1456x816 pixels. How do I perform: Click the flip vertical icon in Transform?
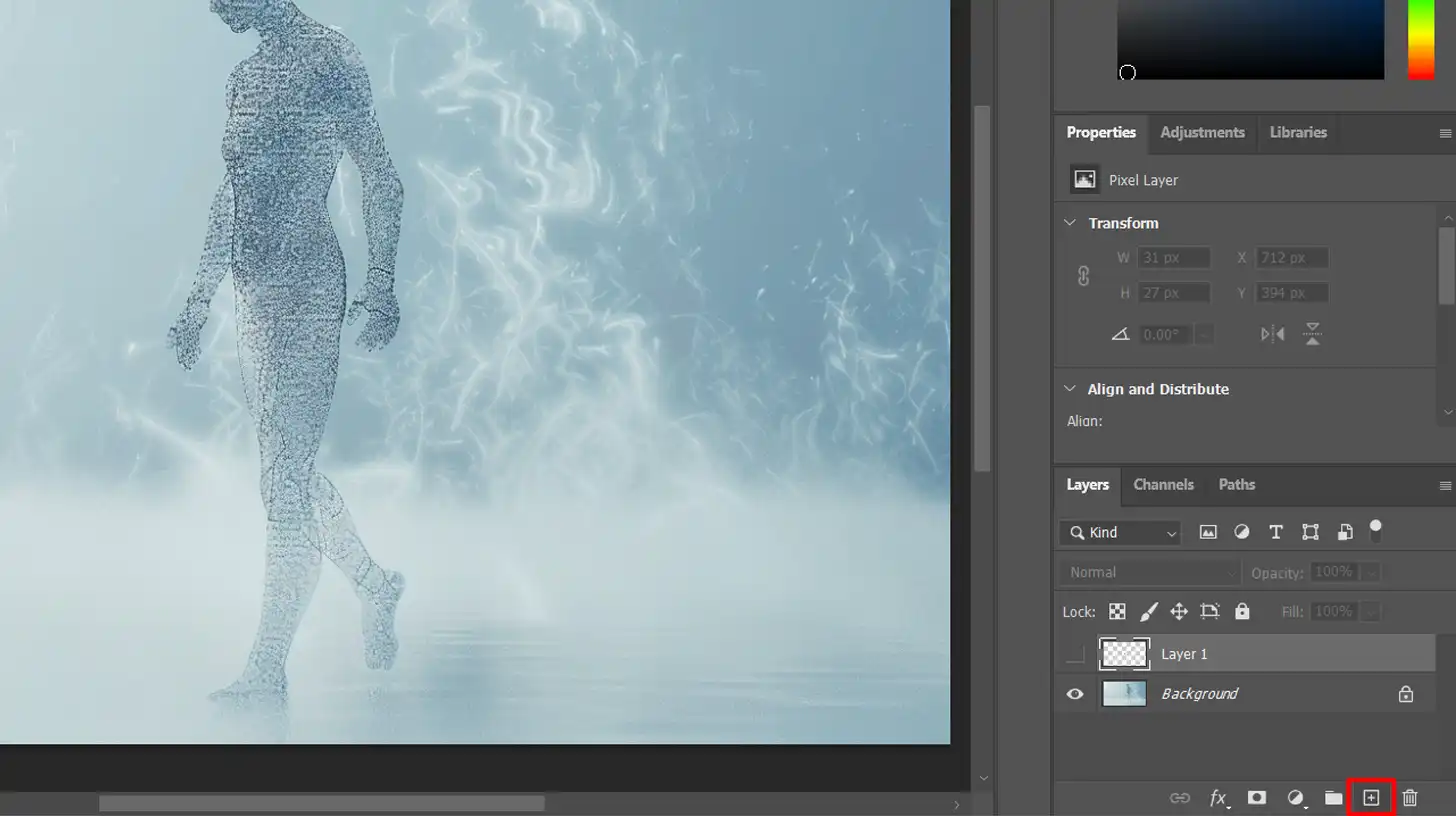[x=1313, y=334]
